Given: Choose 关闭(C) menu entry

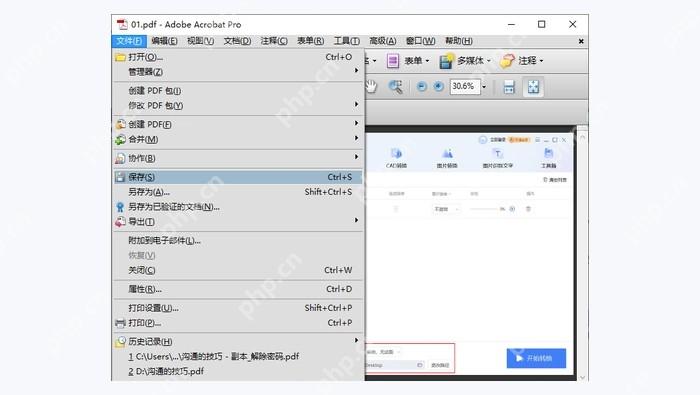Looking at the screenshot, I should pyautogui.click(x=239, y=270).
